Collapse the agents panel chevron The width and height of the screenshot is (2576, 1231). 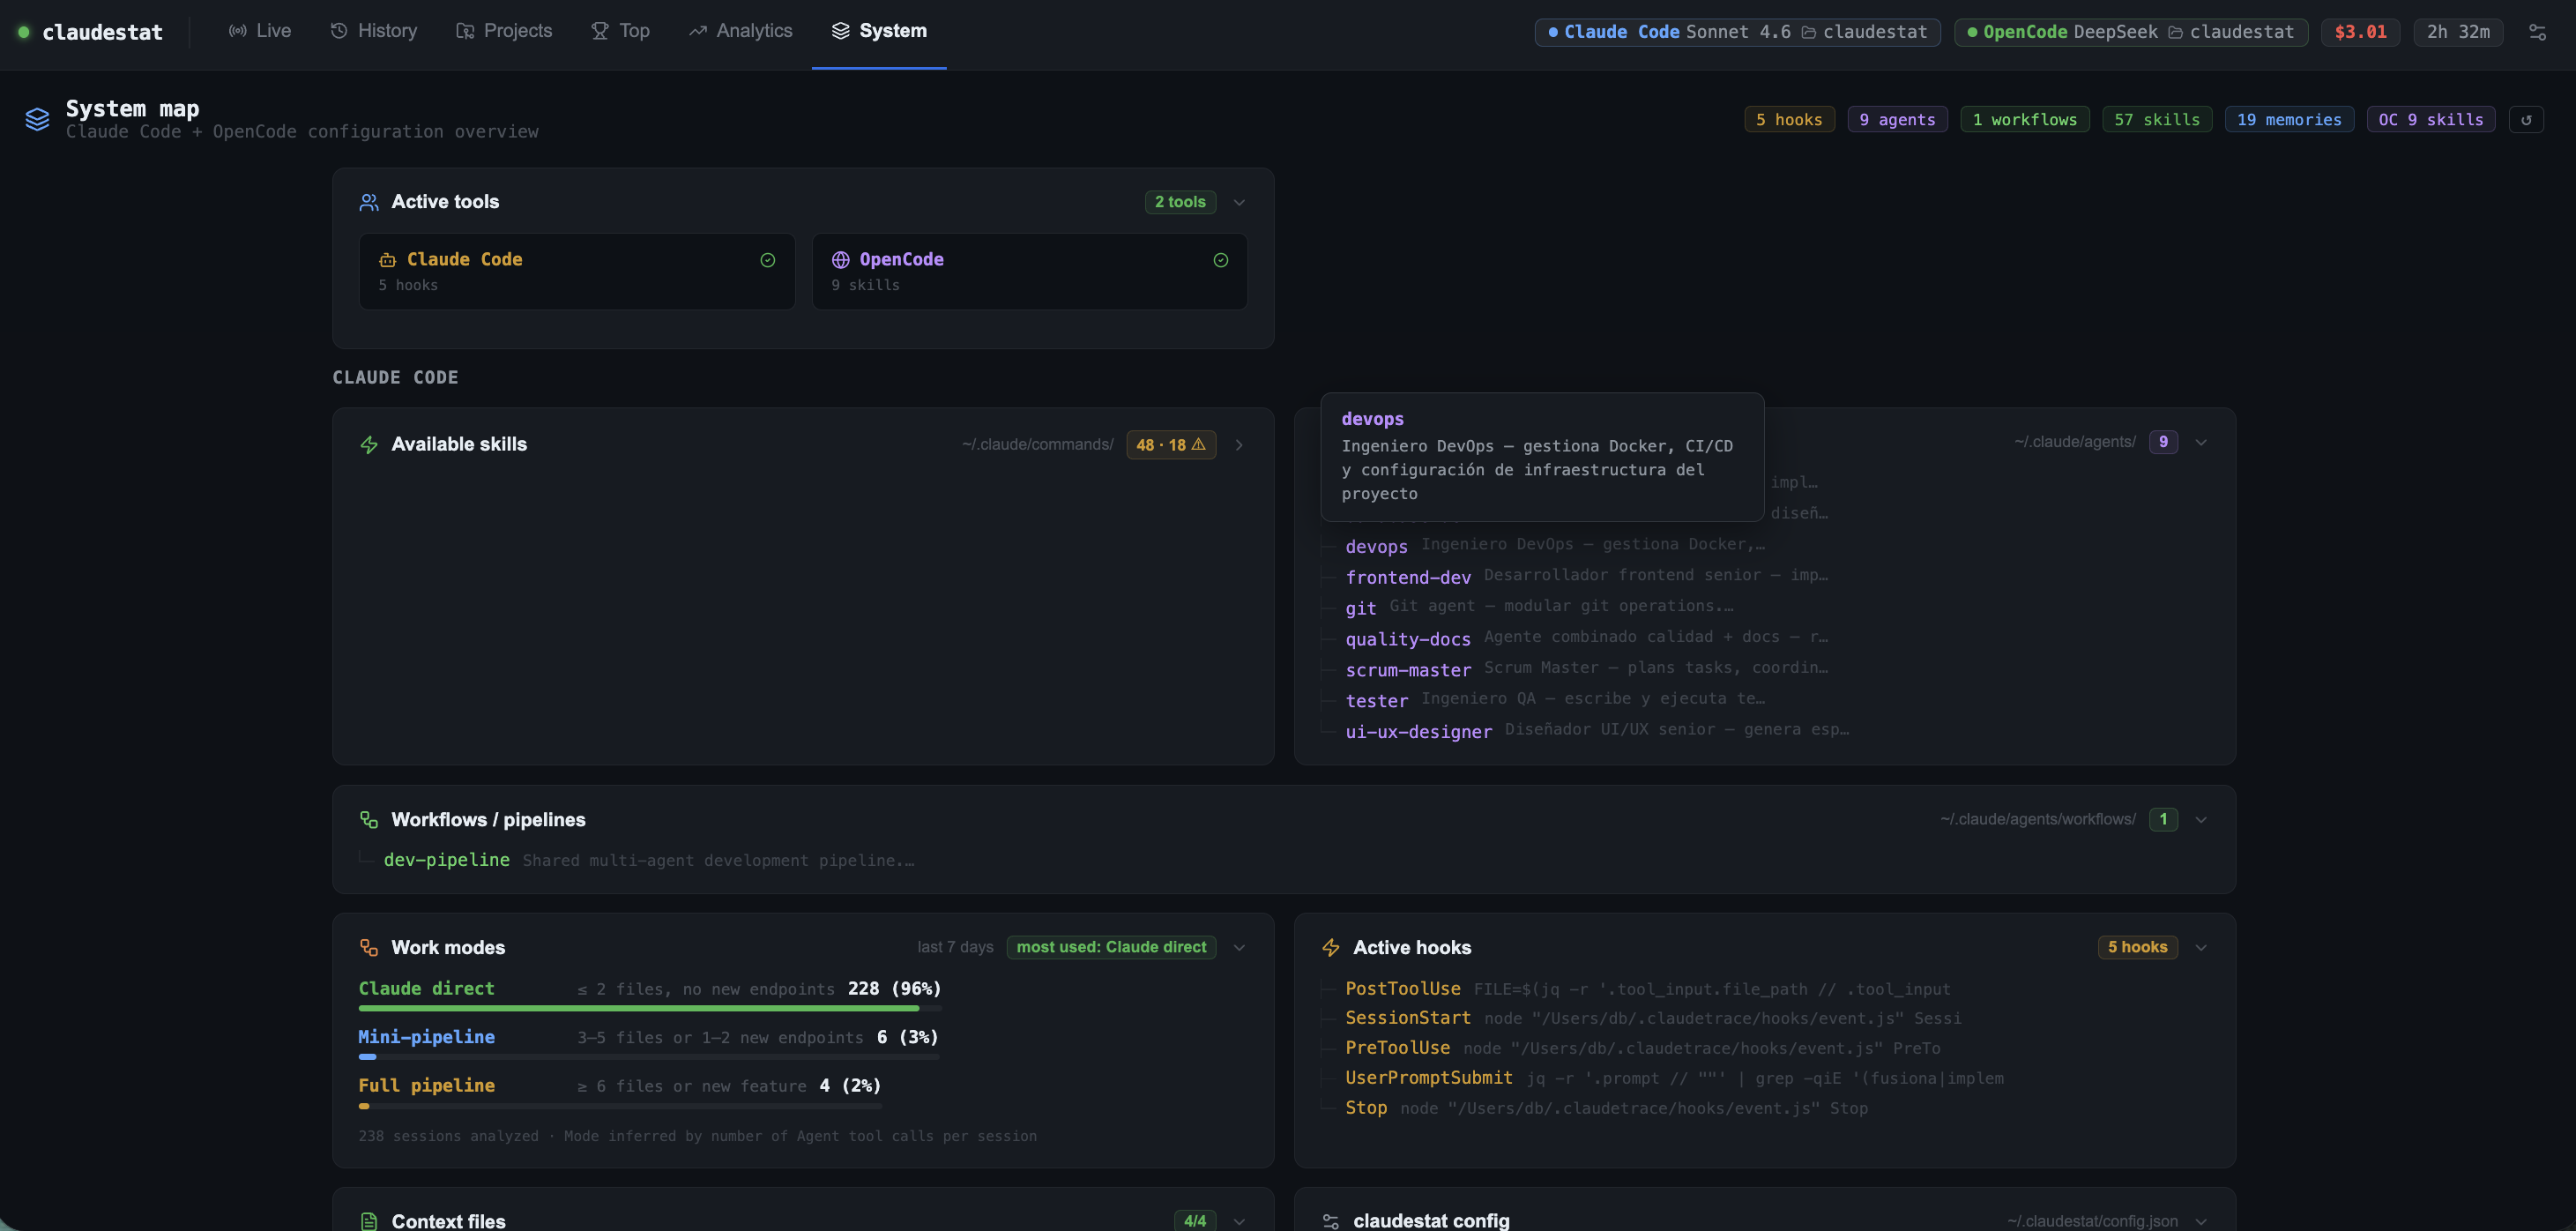pyautogui.click(x=2201, y=442)
